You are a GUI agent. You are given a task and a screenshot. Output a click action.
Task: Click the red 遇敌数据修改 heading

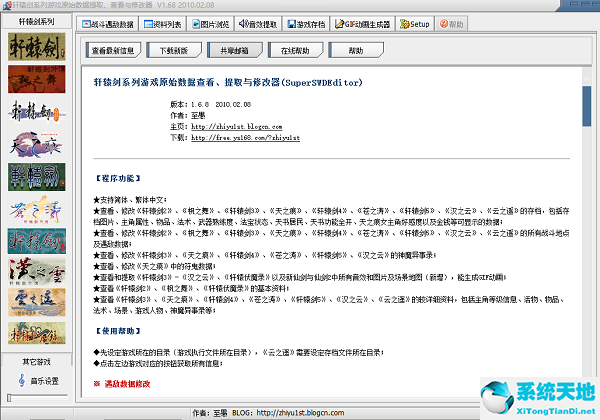[x=127, y=384]
